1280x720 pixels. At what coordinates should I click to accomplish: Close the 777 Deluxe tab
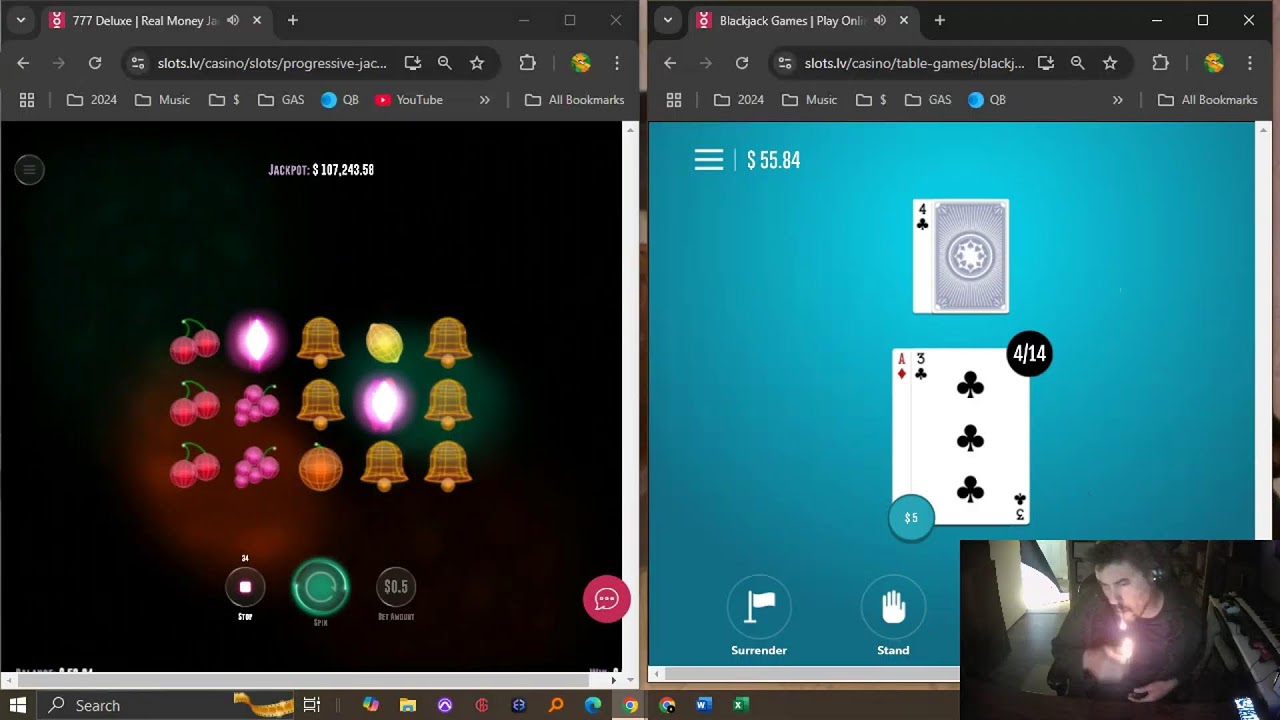click(257, 20)
